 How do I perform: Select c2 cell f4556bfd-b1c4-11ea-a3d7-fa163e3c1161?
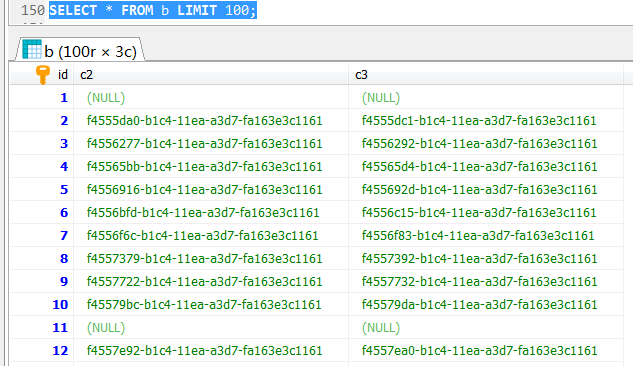(x=211, y=213)
